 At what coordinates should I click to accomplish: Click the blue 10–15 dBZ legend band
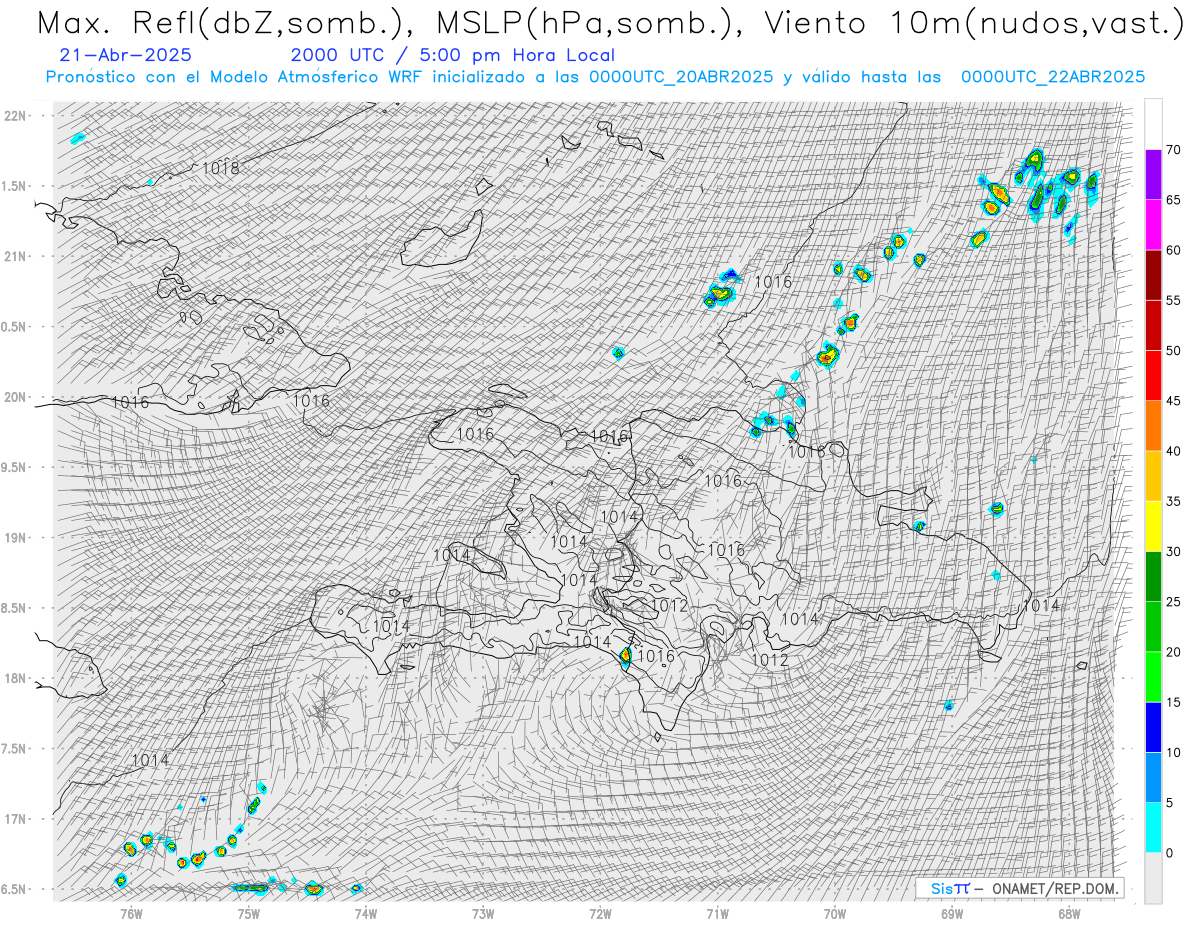point(1153,727)
